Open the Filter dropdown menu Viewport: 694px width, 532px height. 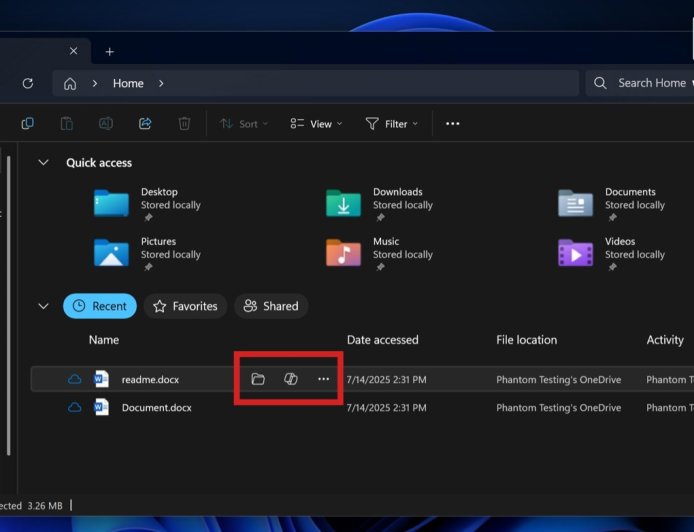[x=392, y=124]
